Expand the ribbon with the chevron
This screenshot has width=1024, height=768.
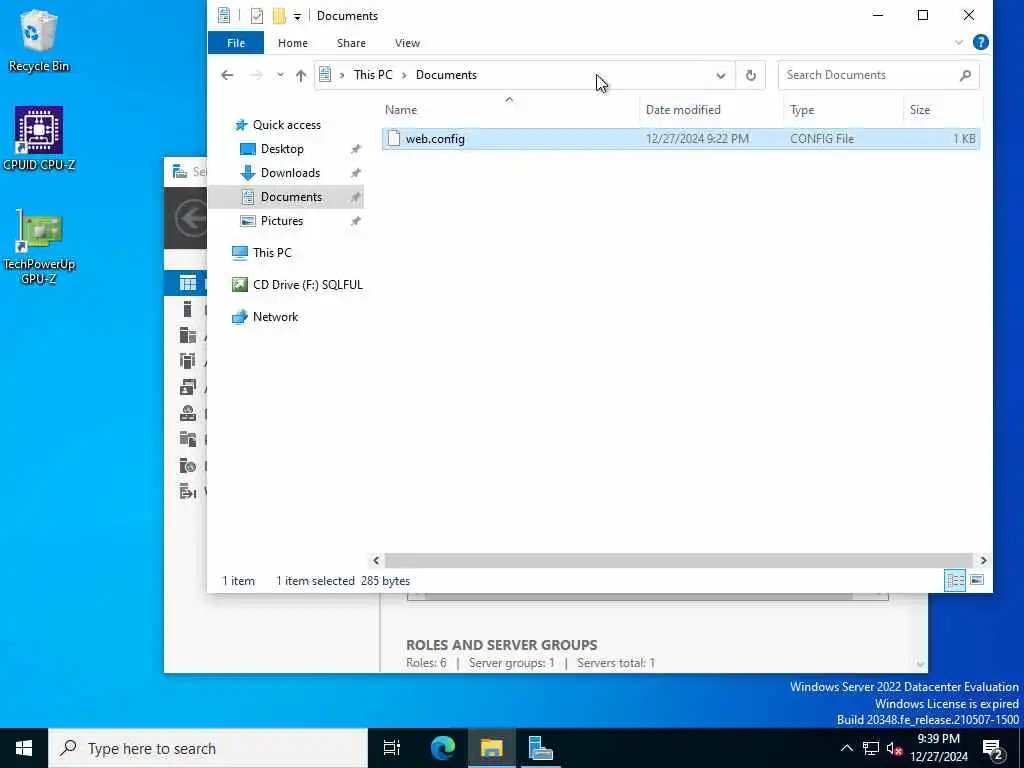(x=958, y=42)
